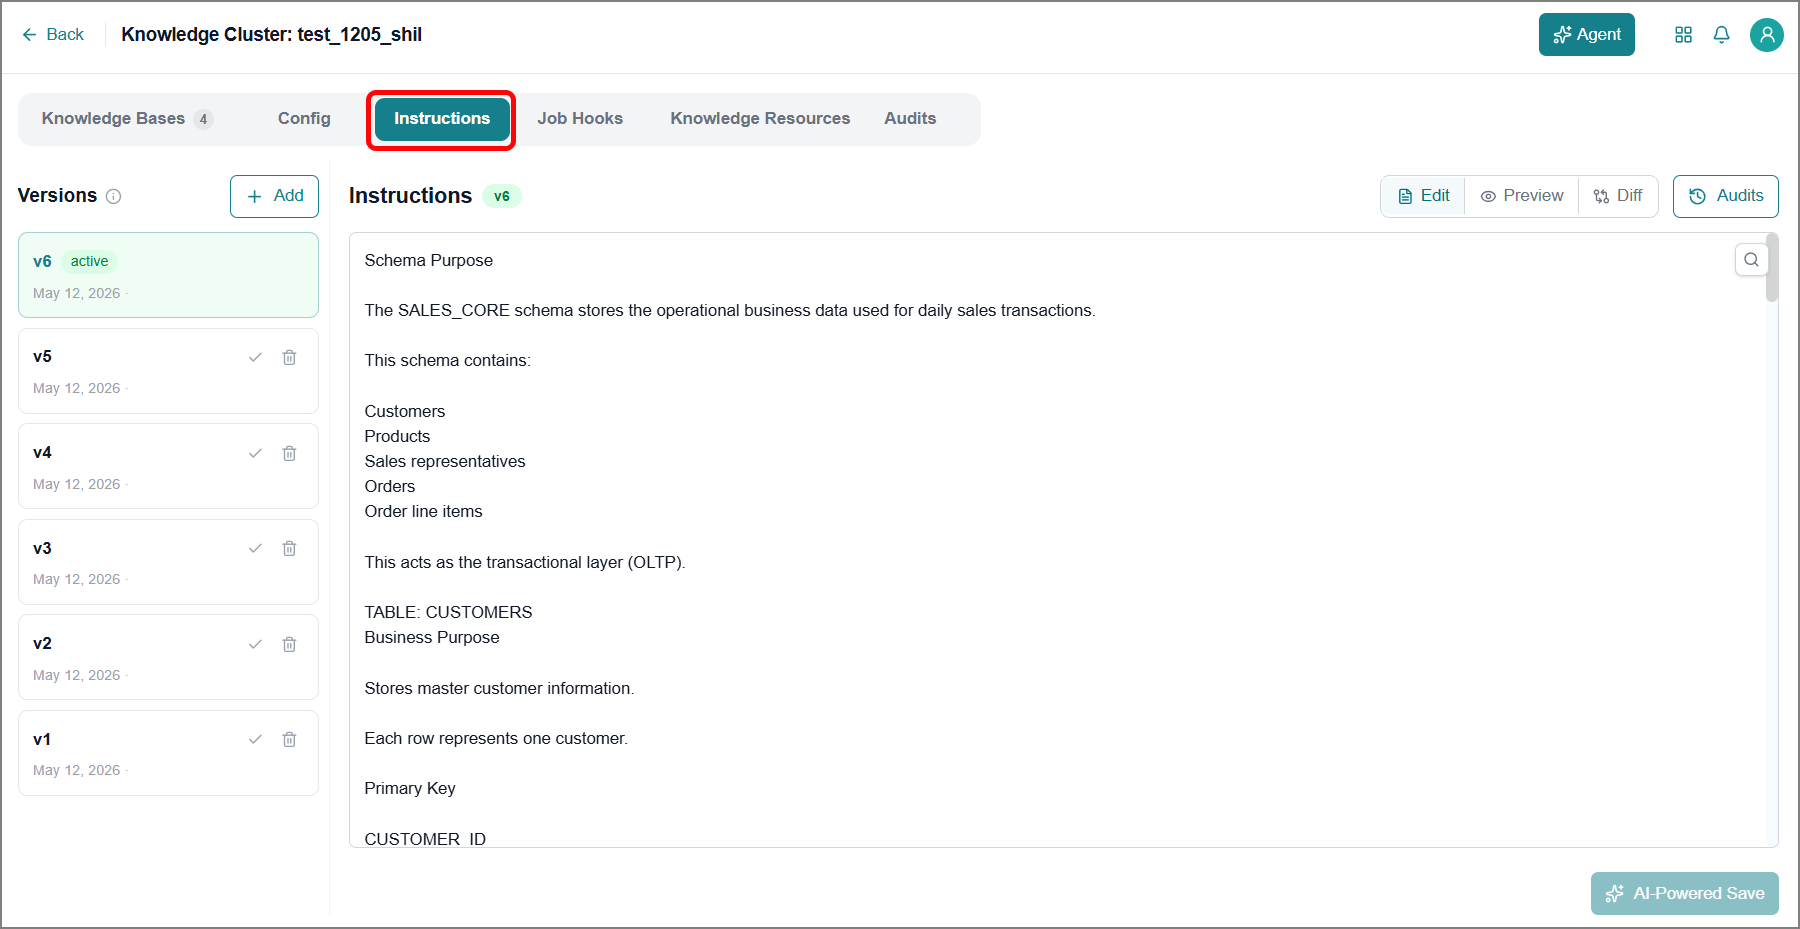The image size is (1800, 929).
Task: Click the 'Order line items' line
Action: coord(423,511)
